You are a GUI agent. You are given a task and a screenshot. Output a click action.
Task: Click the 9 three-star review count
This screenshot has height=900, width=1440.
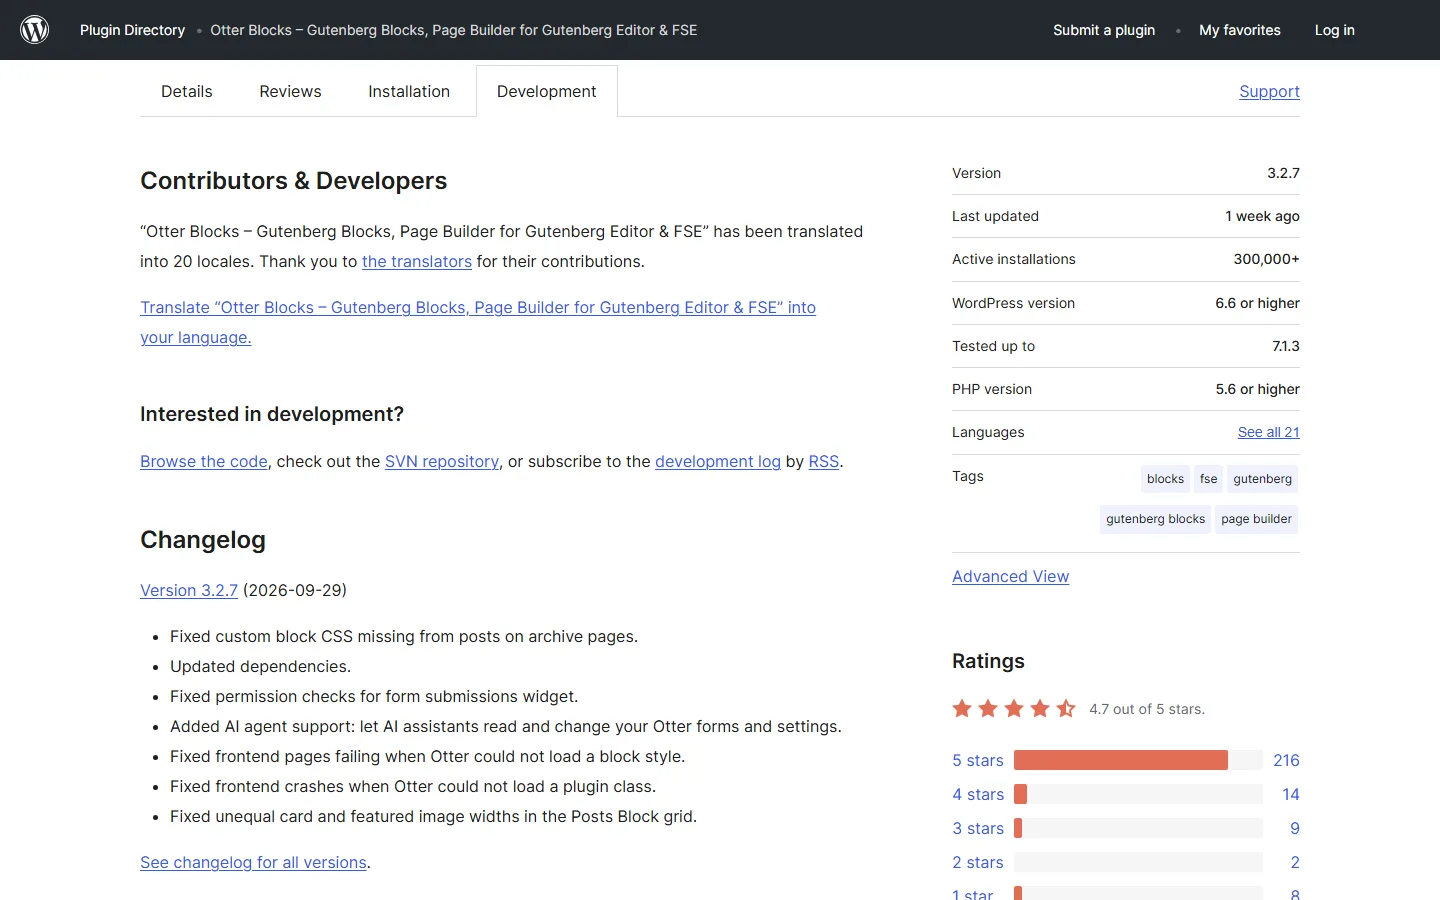pyautogui.click(x=1295, y=828)
